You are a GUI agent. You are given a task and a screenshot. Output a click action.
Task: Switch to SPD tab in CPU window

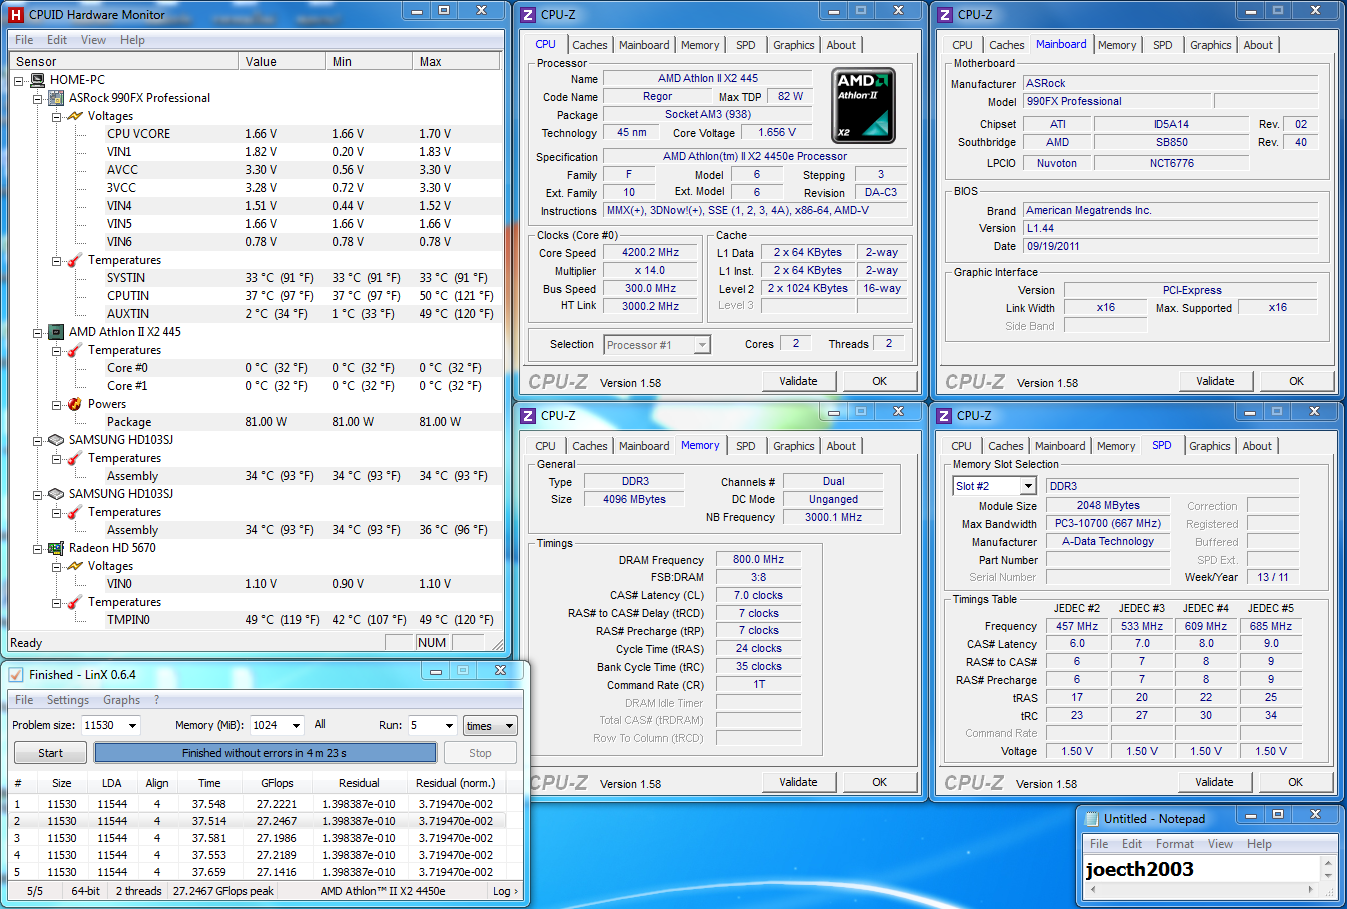[746, 45]
